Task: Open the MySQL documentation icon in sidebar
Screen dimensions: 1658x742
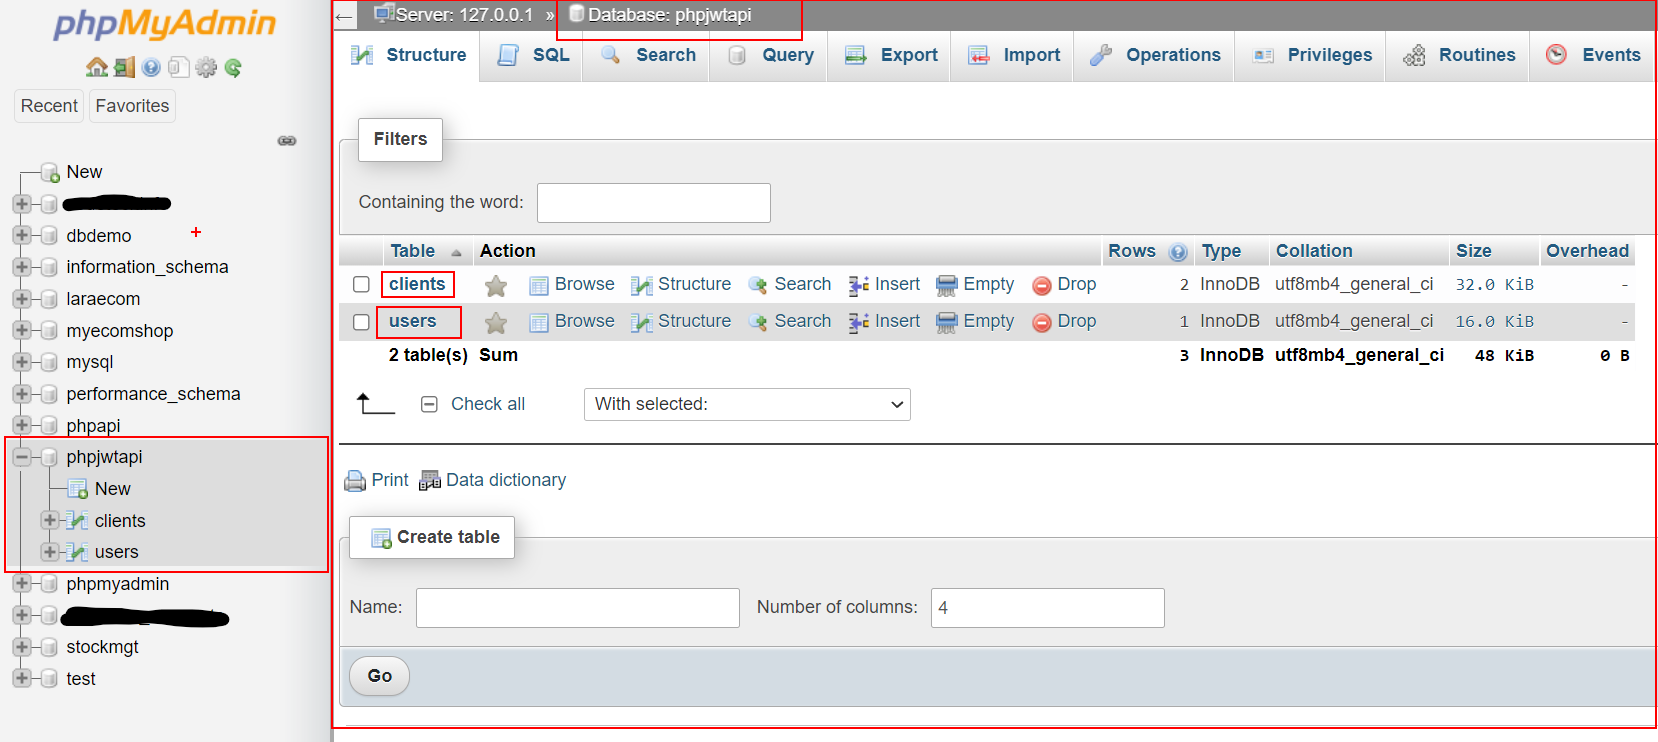Action: tap(178, 67)
